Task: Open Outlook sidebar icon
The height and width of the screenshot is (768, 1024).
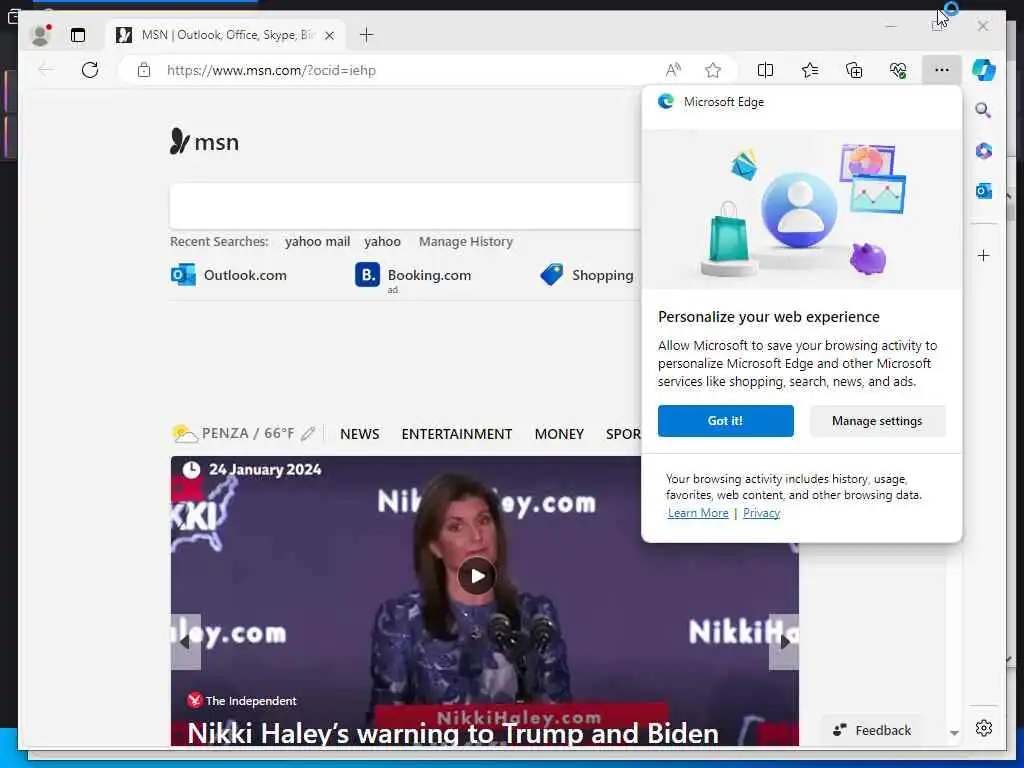Action: 984,191
